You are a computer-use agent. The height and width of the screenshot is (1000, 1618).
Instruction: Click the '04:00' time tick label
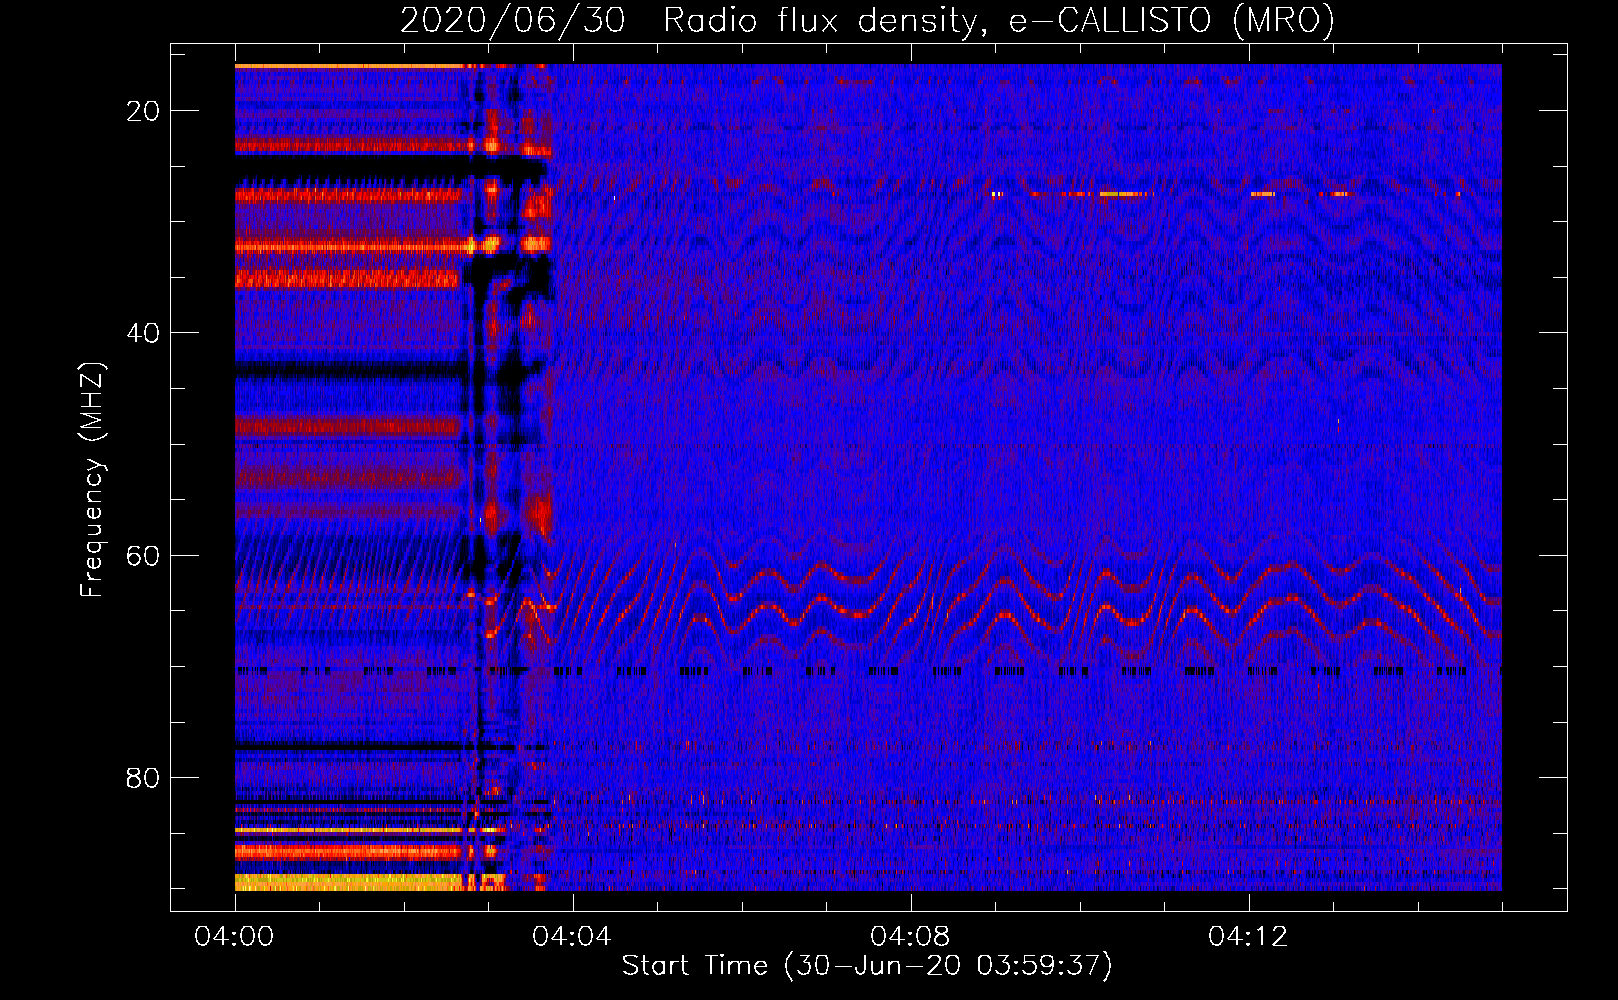pos(234,937)
